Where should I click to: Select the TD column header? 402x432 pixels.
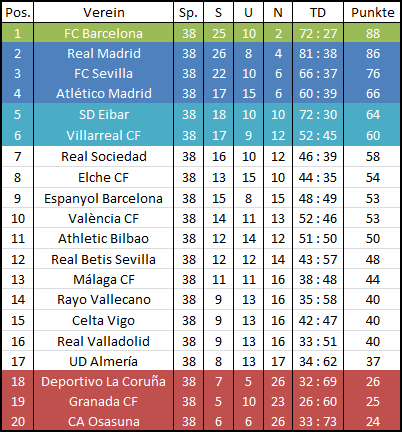[x=318, y=12]
